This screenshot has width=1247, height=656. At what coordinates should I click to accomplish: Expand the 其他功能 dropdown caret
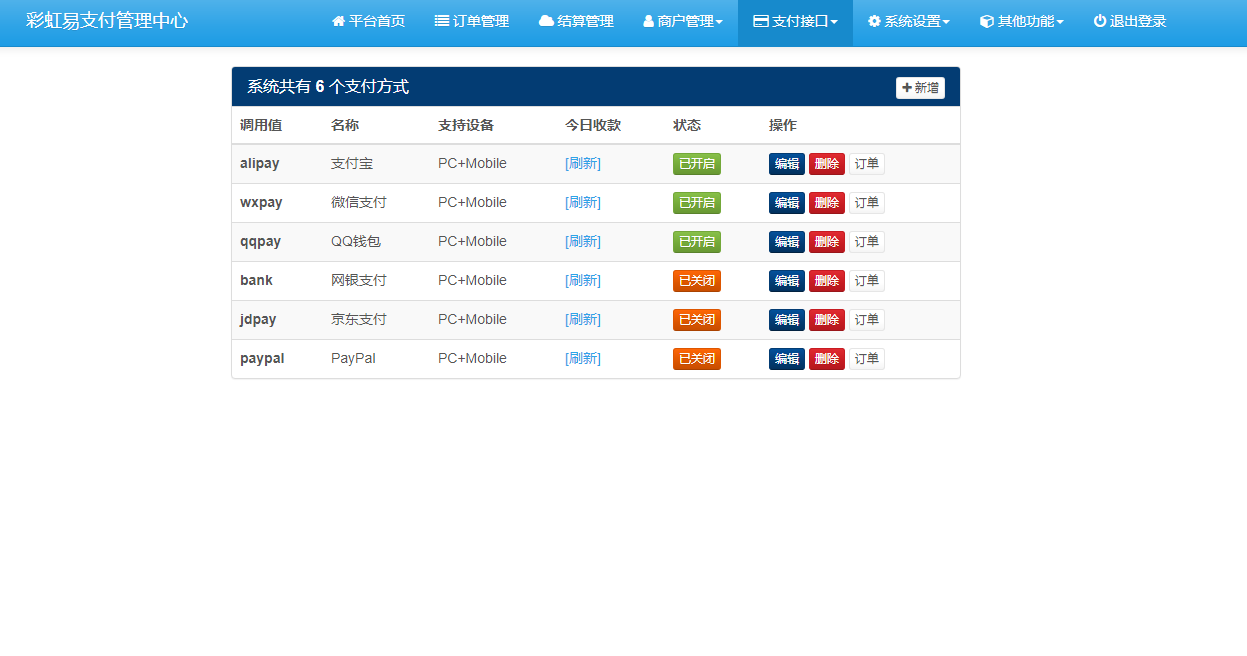(x=1060, y=22)
